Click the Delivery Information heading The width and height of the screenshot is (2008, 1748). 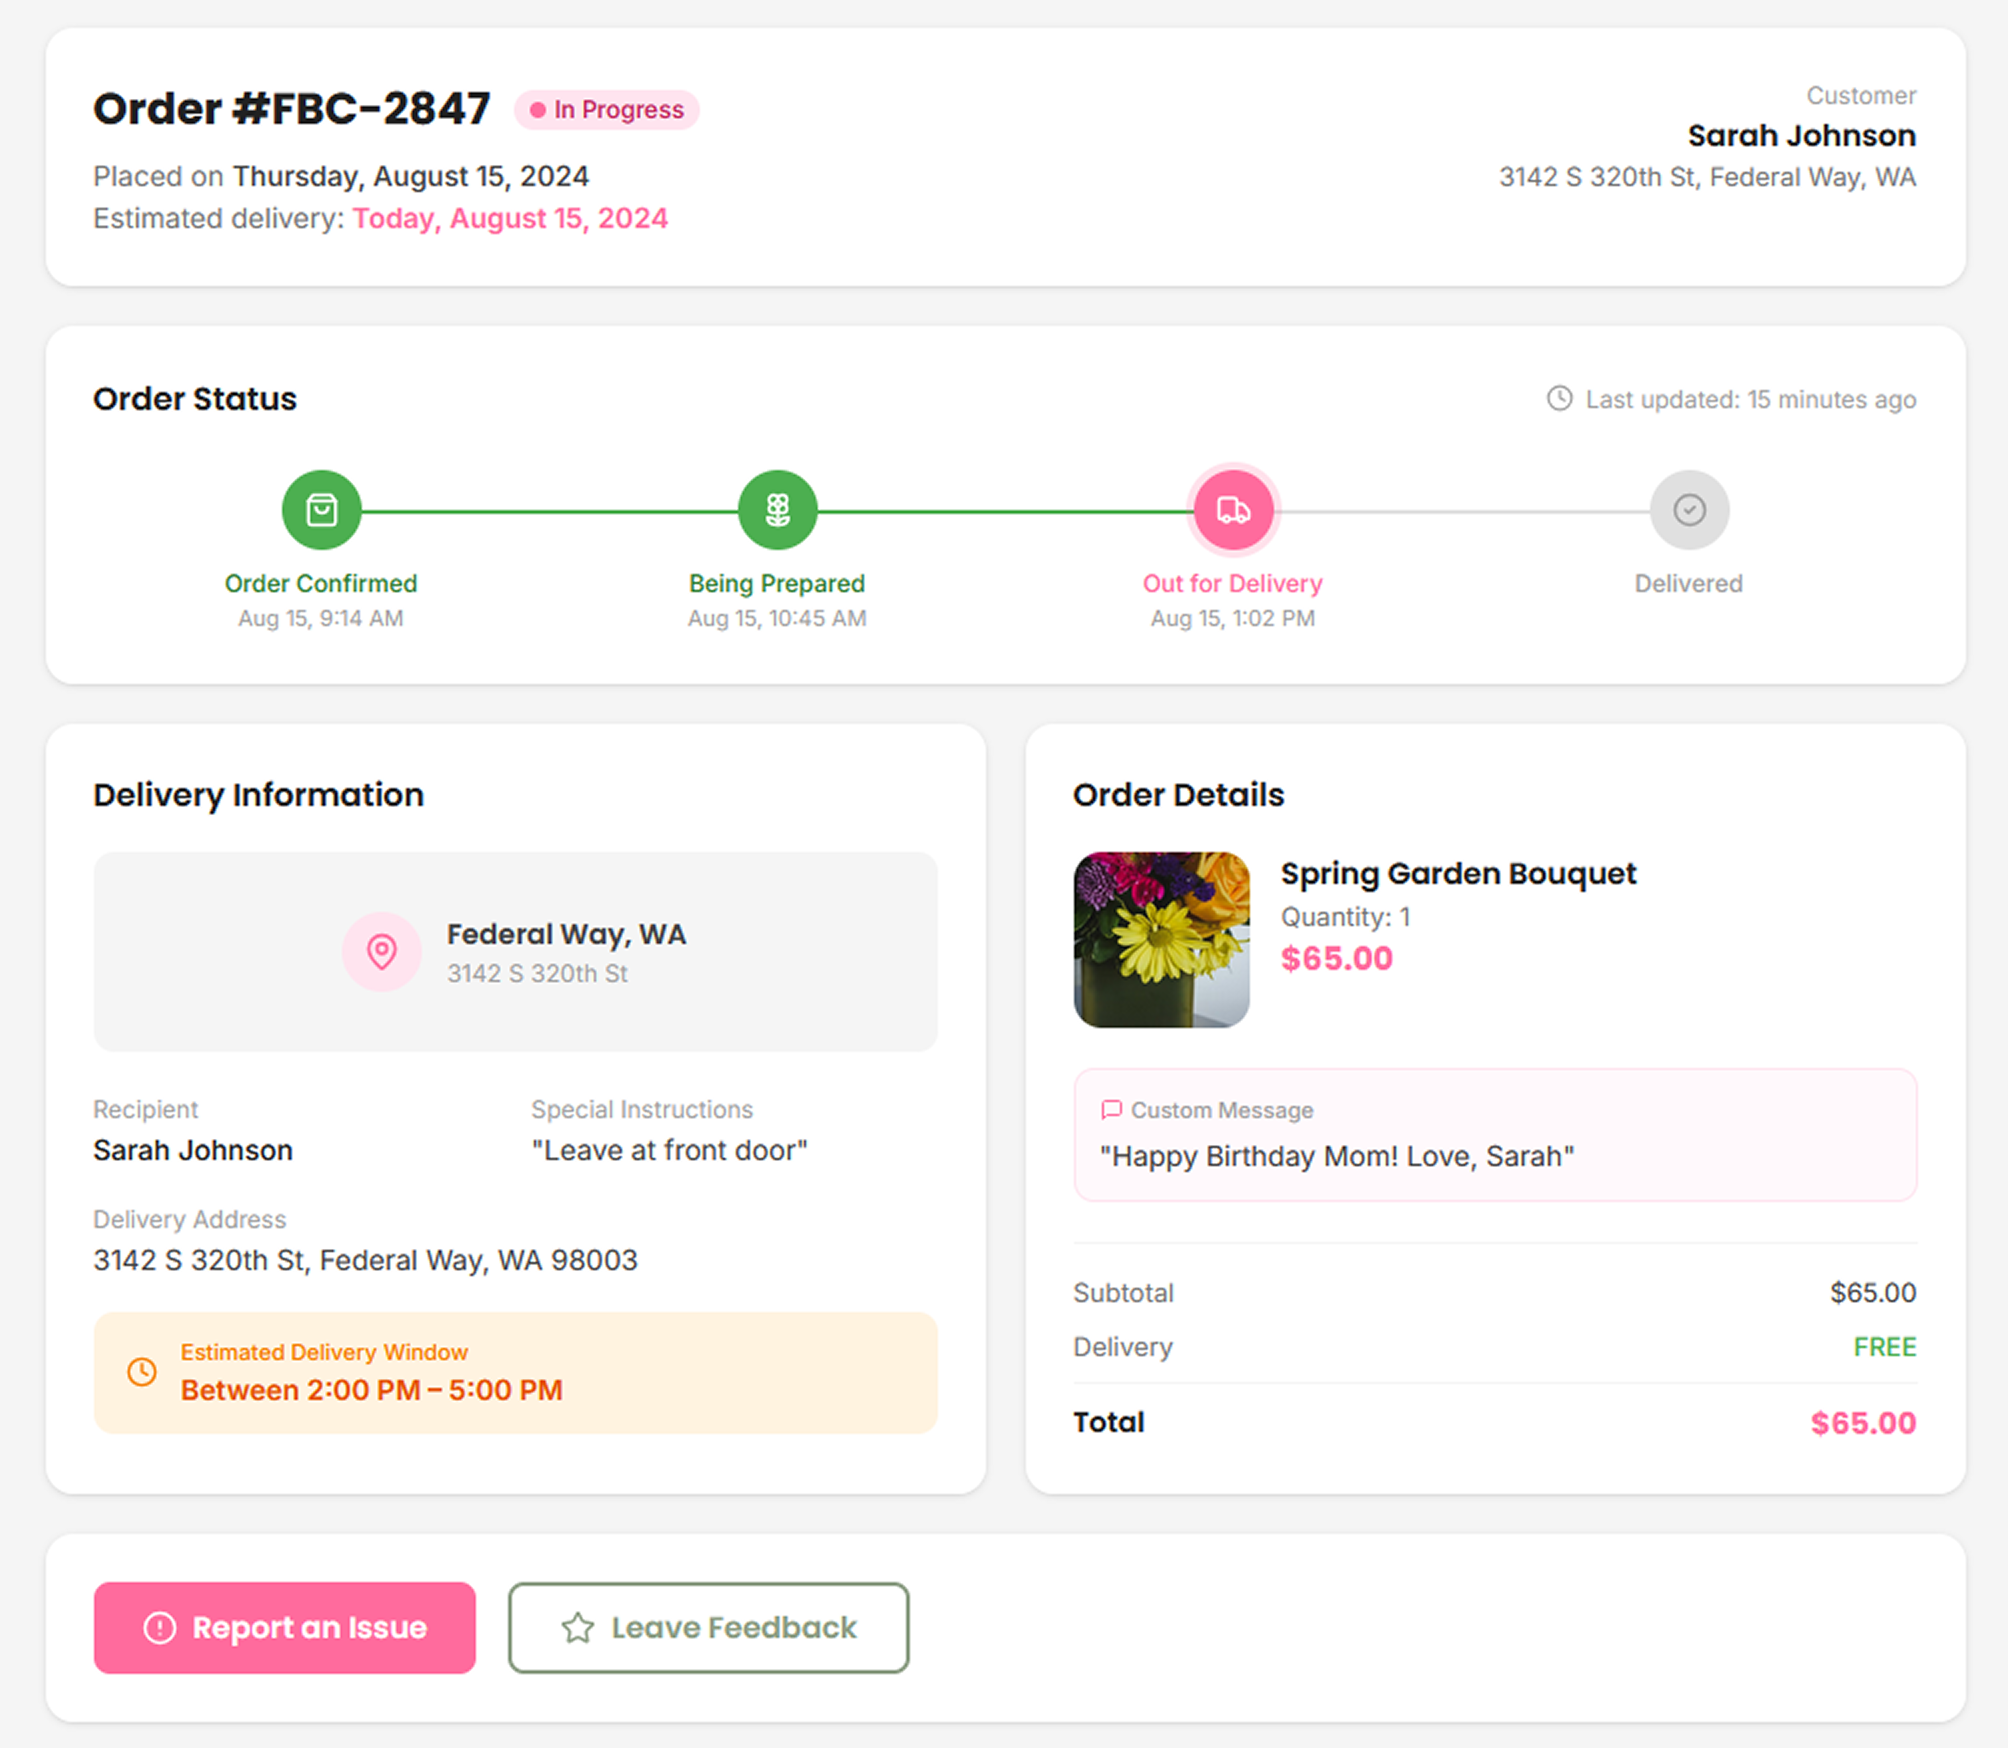(258, 794)
